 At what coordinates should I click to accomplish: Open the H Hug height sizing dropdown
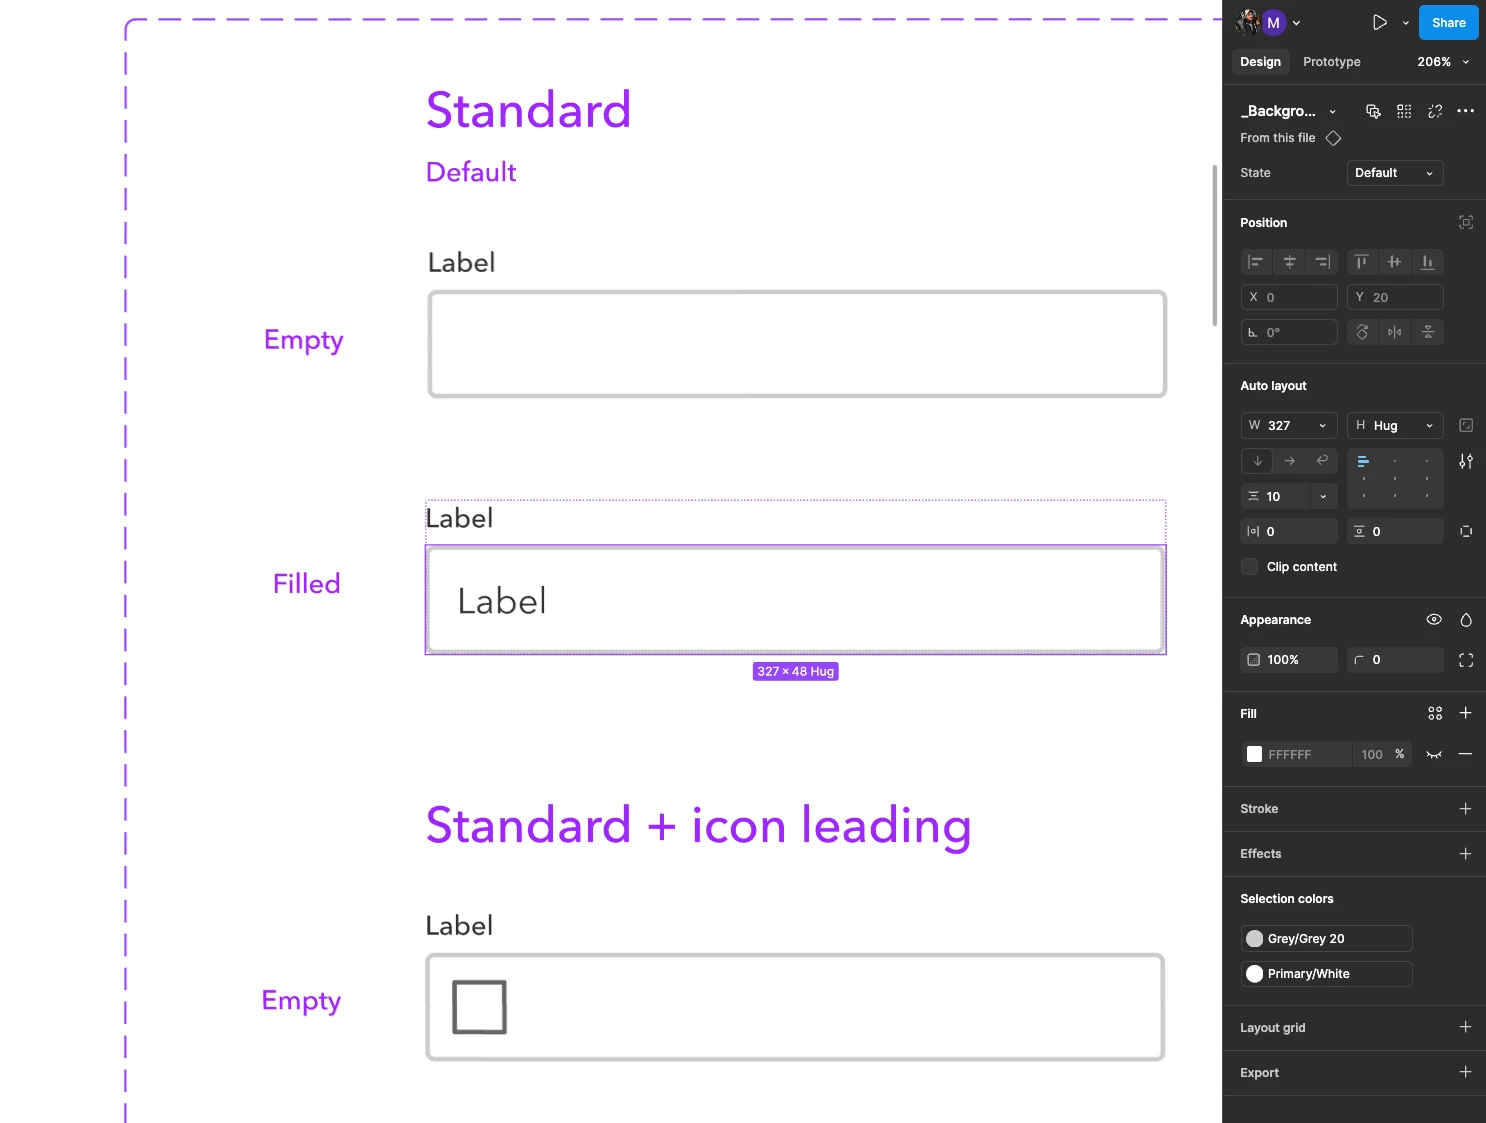[x=1430, y=426]
